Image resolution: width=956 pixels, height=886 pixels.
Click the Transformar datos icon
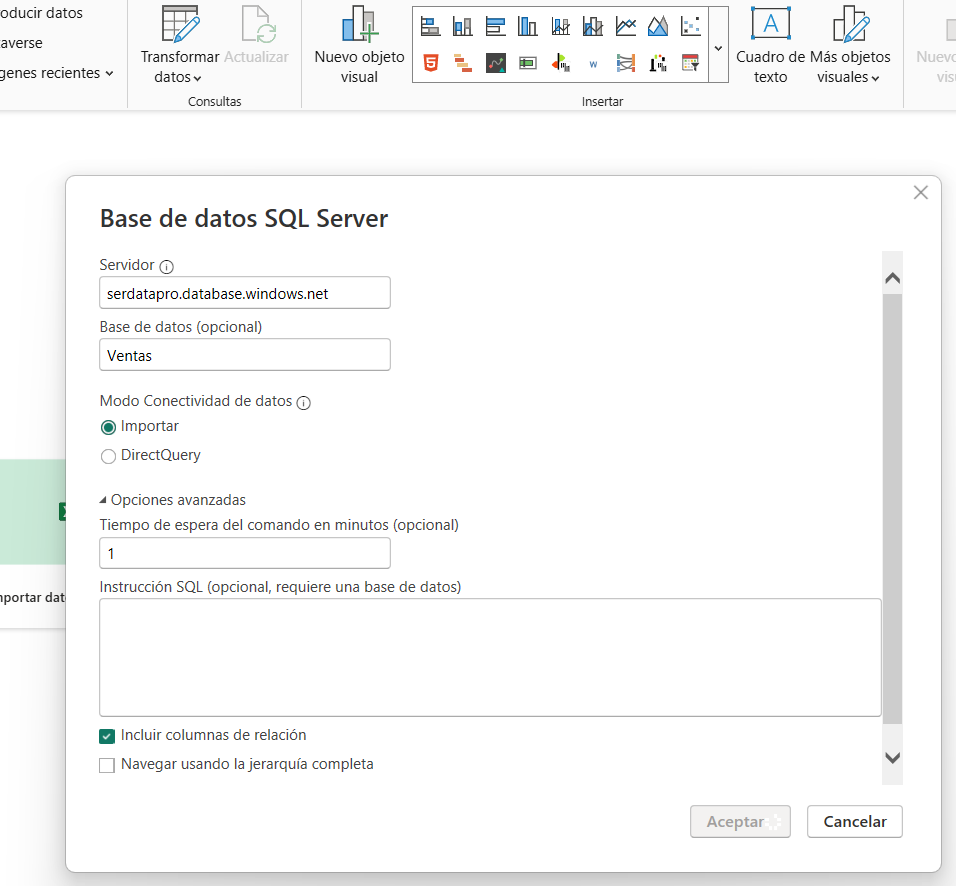[180, 24]
